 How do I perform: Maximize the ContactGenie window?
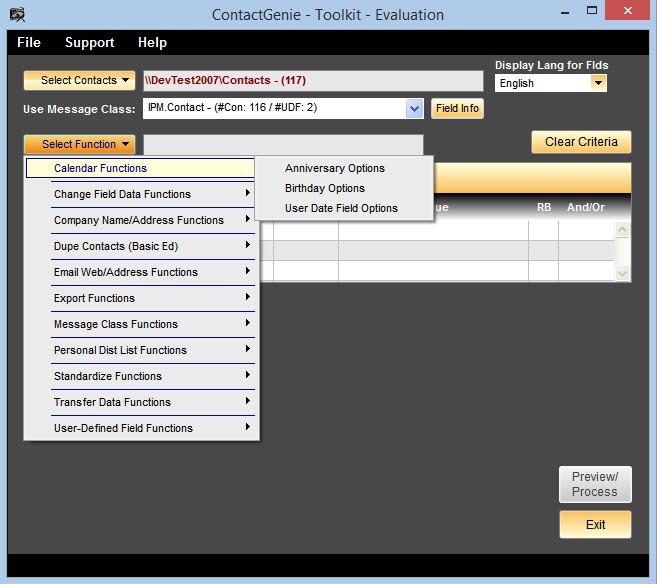[x=592, y=11]
